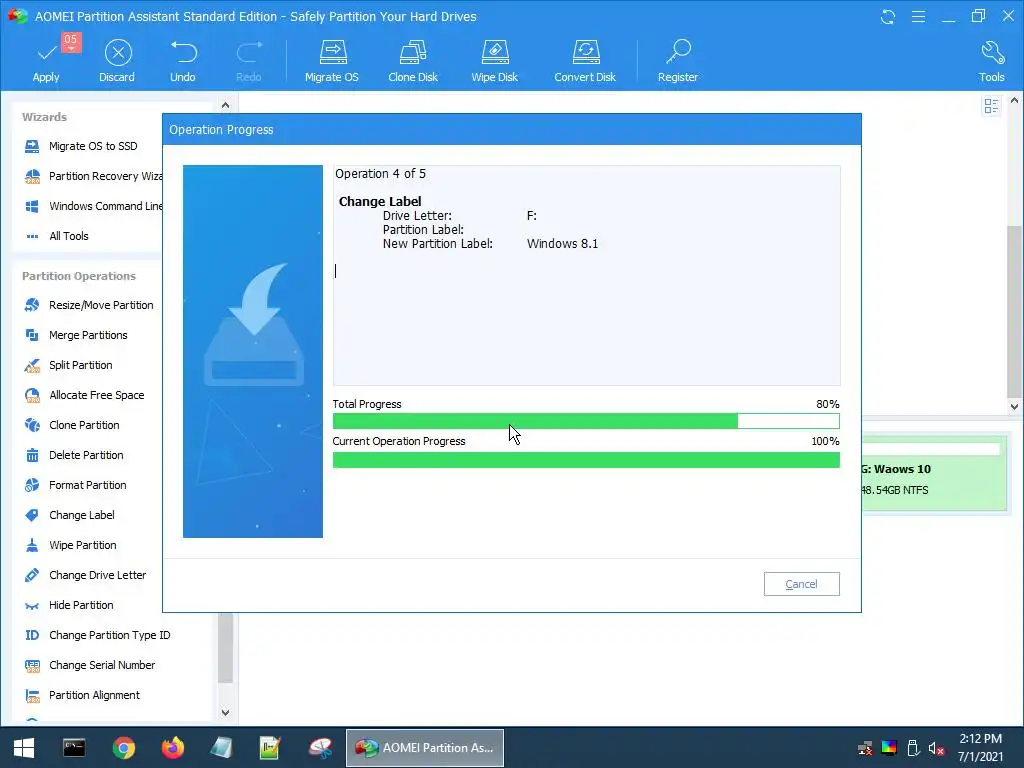The width and height of the screenshot is (1024, 768).
Task: Click the Total Progress bar
Action: (586, 421)
